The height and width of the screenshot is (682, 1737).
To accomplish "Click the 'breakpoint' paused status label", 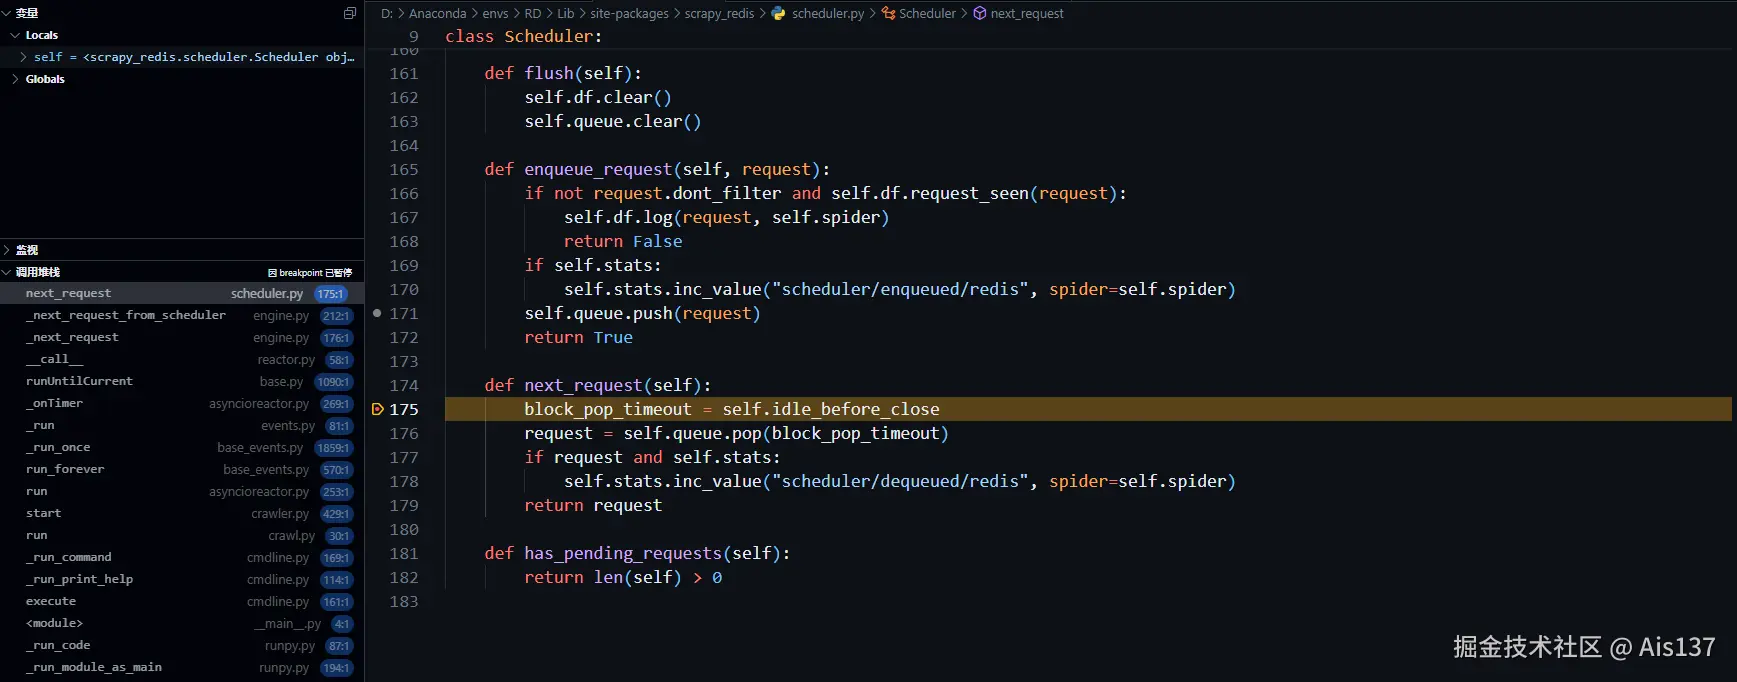I will tap(310, 272).
